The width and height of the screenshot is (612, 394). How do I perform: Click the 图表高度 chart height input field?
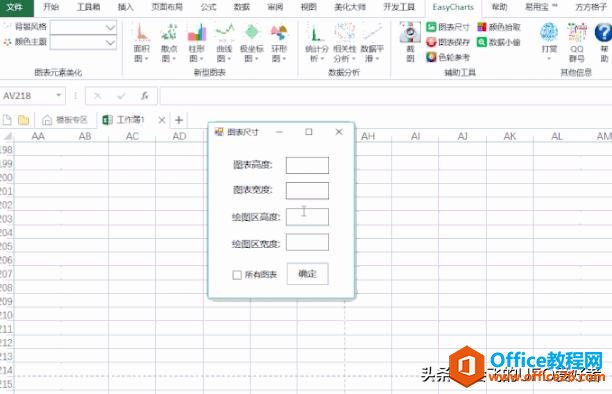(307, 165)
